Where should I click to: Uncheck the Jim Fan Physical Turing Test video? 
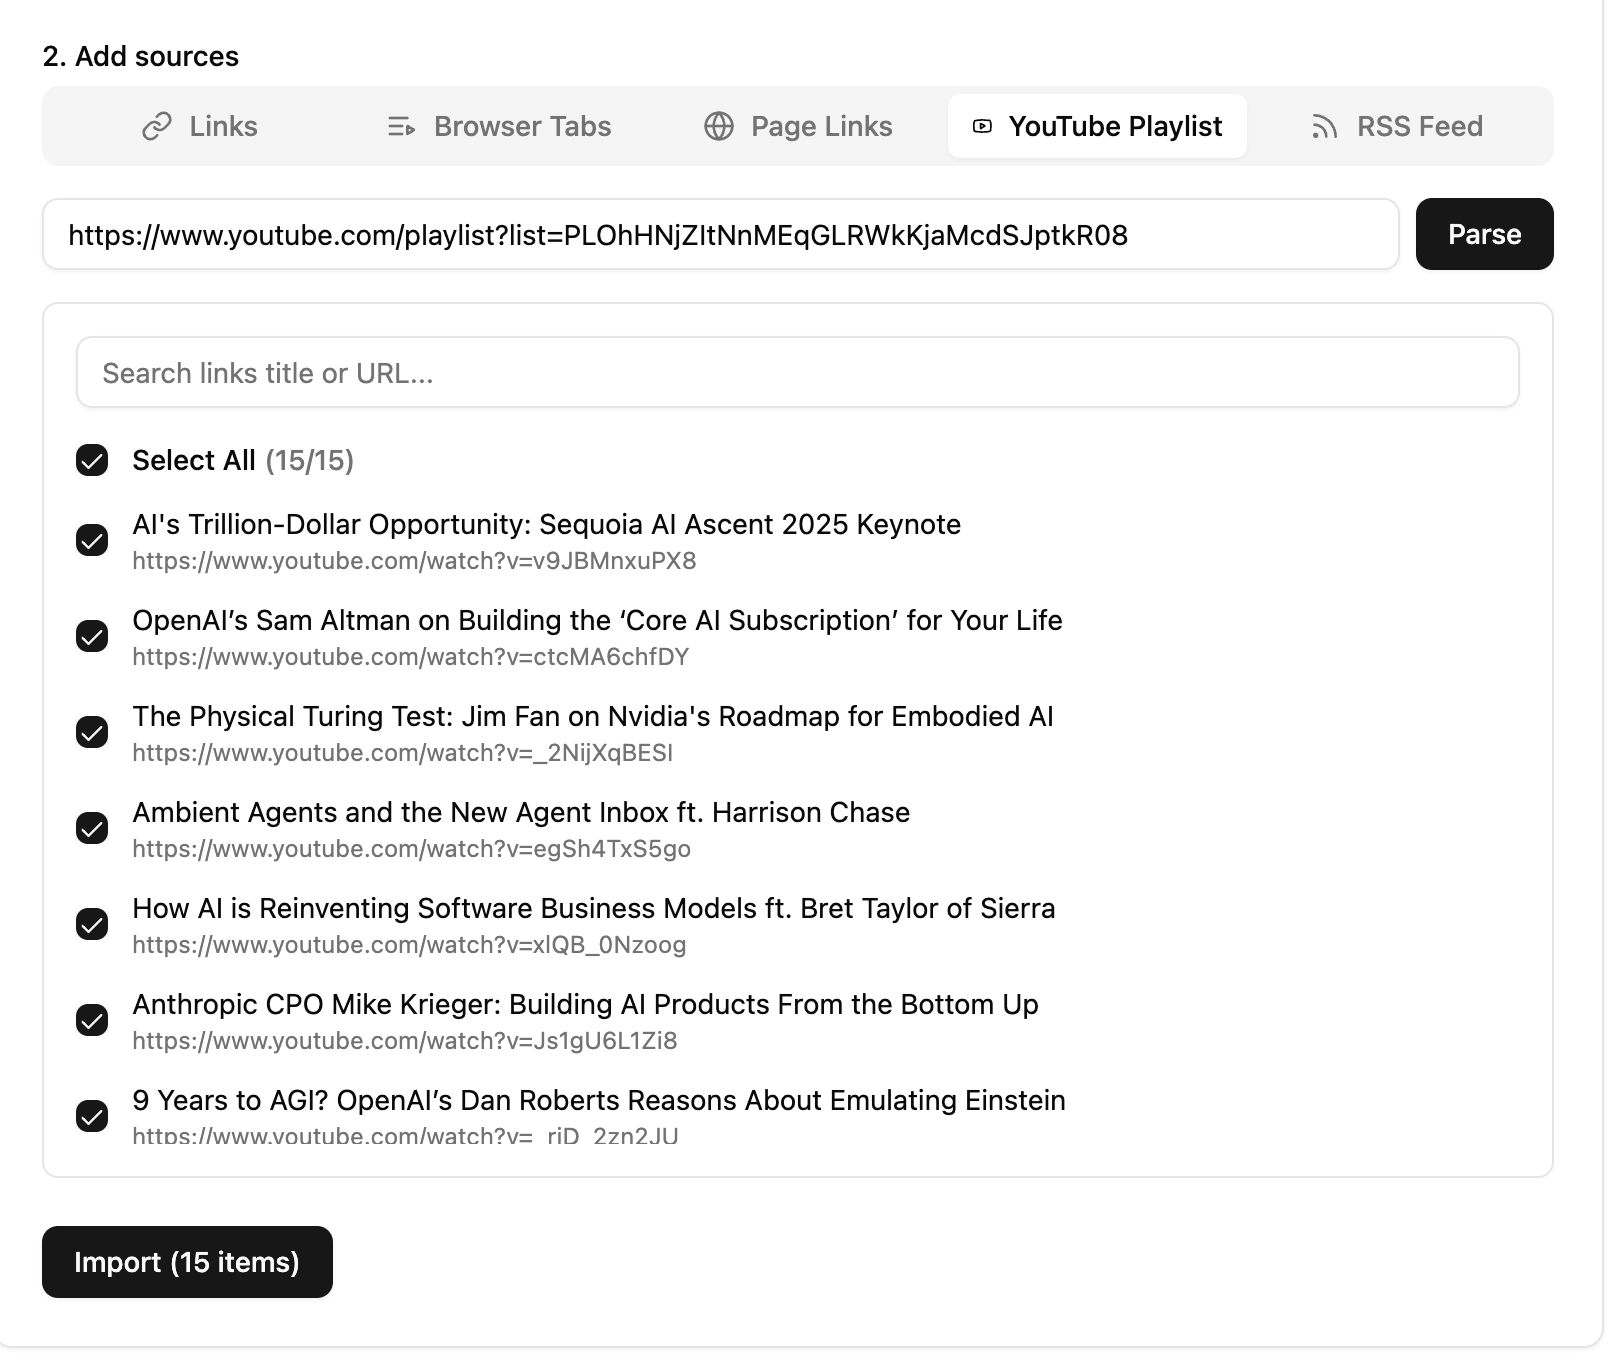[x=92, y=732]
